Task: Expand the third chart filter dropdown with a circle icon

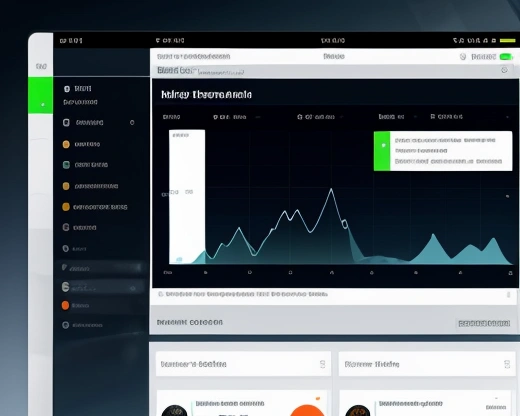Action: 320,117
